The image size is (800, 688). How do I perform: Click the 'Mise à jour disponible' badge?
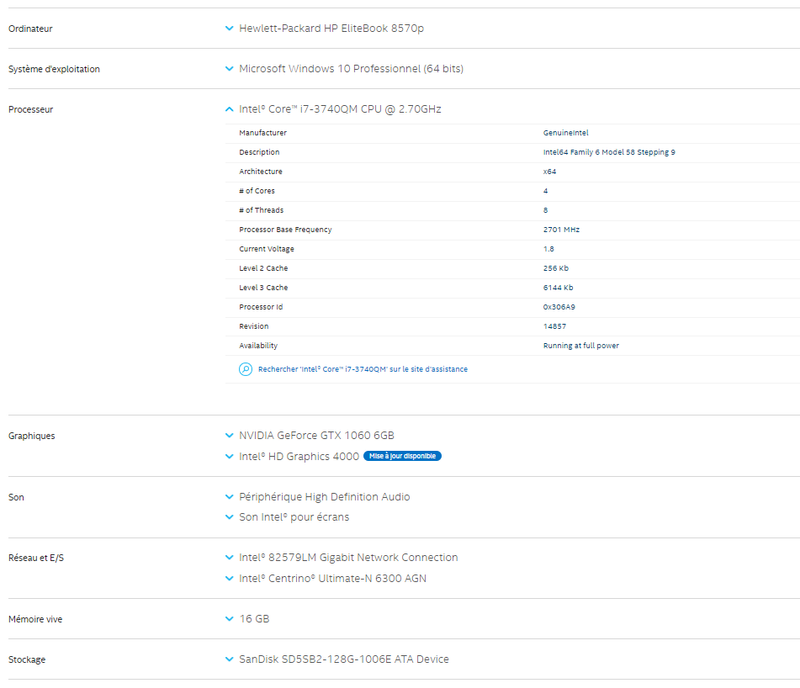click(402, 456)
